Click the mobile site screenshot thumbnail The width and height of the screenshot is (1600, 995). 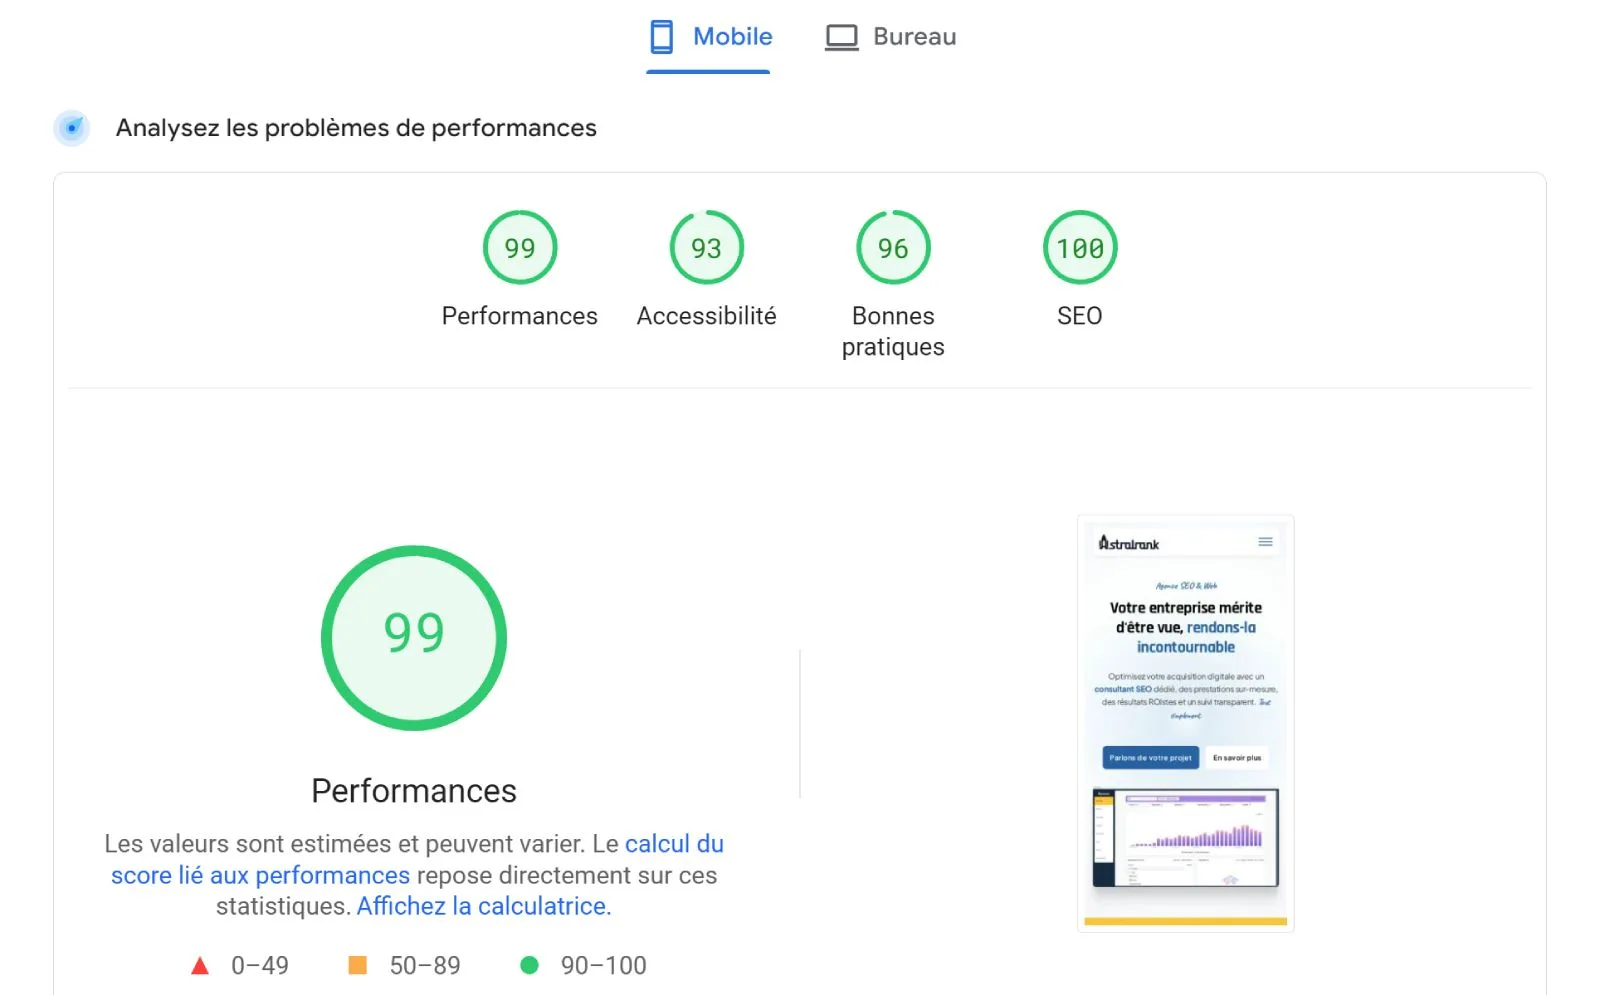point(1185,722)
